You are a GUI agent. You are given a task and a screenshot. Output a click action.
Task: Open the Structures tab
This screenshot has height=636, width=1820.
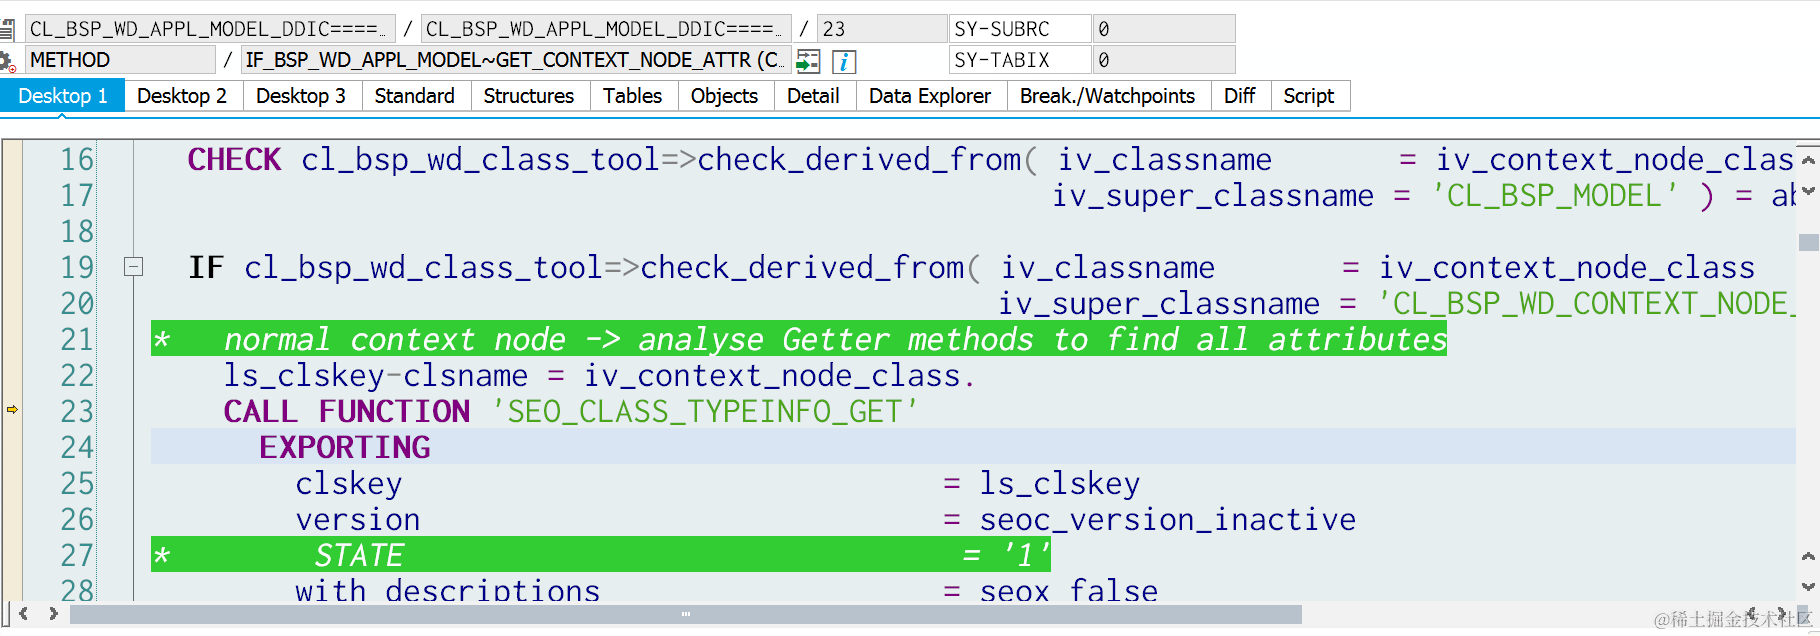point(529,96)
